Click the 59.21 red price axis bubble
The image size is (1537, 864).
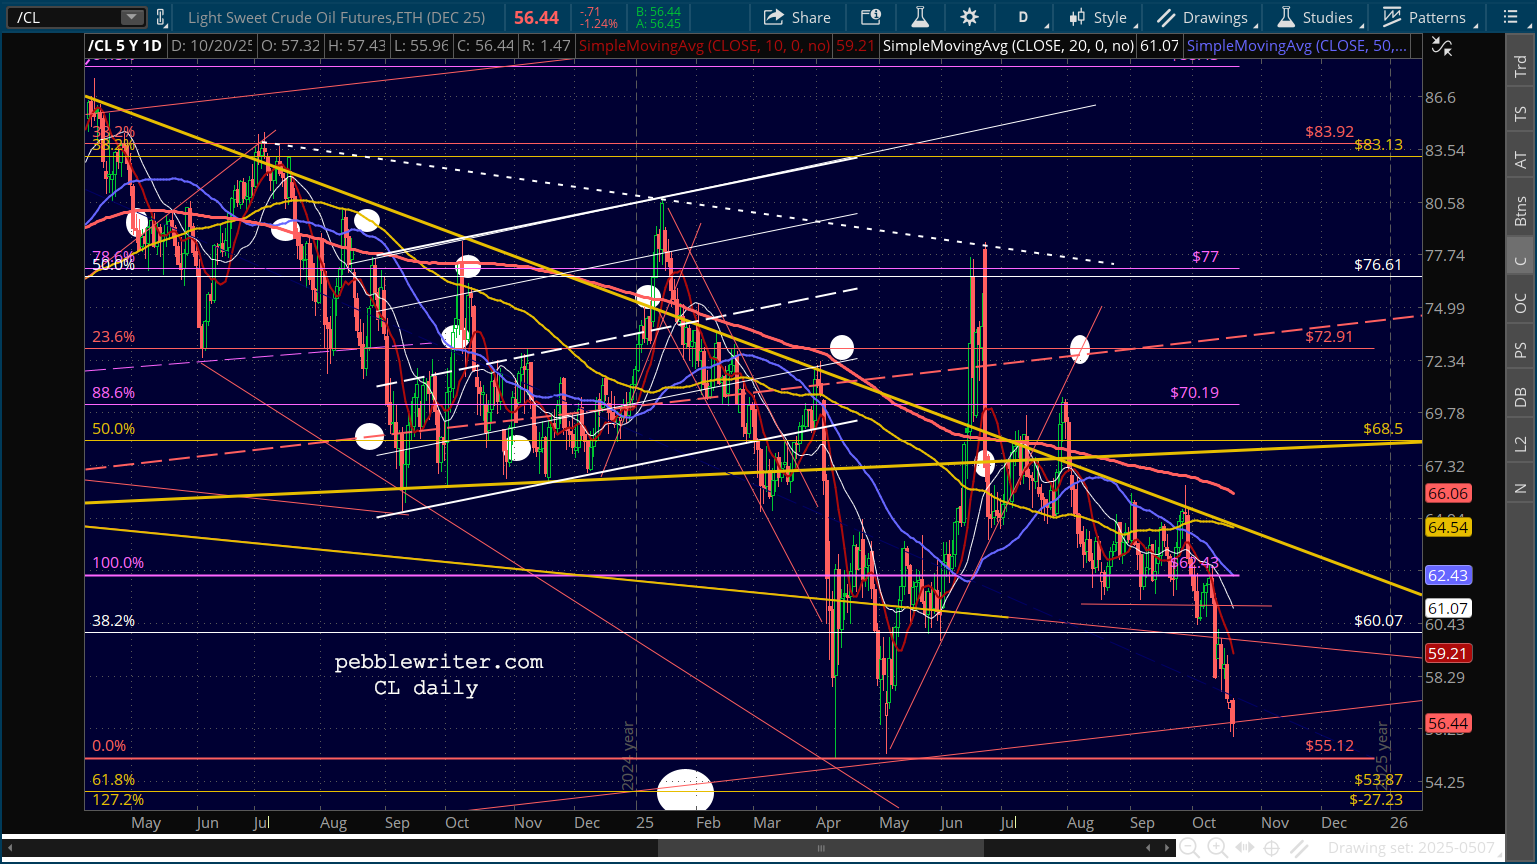tap(1448, 653)
